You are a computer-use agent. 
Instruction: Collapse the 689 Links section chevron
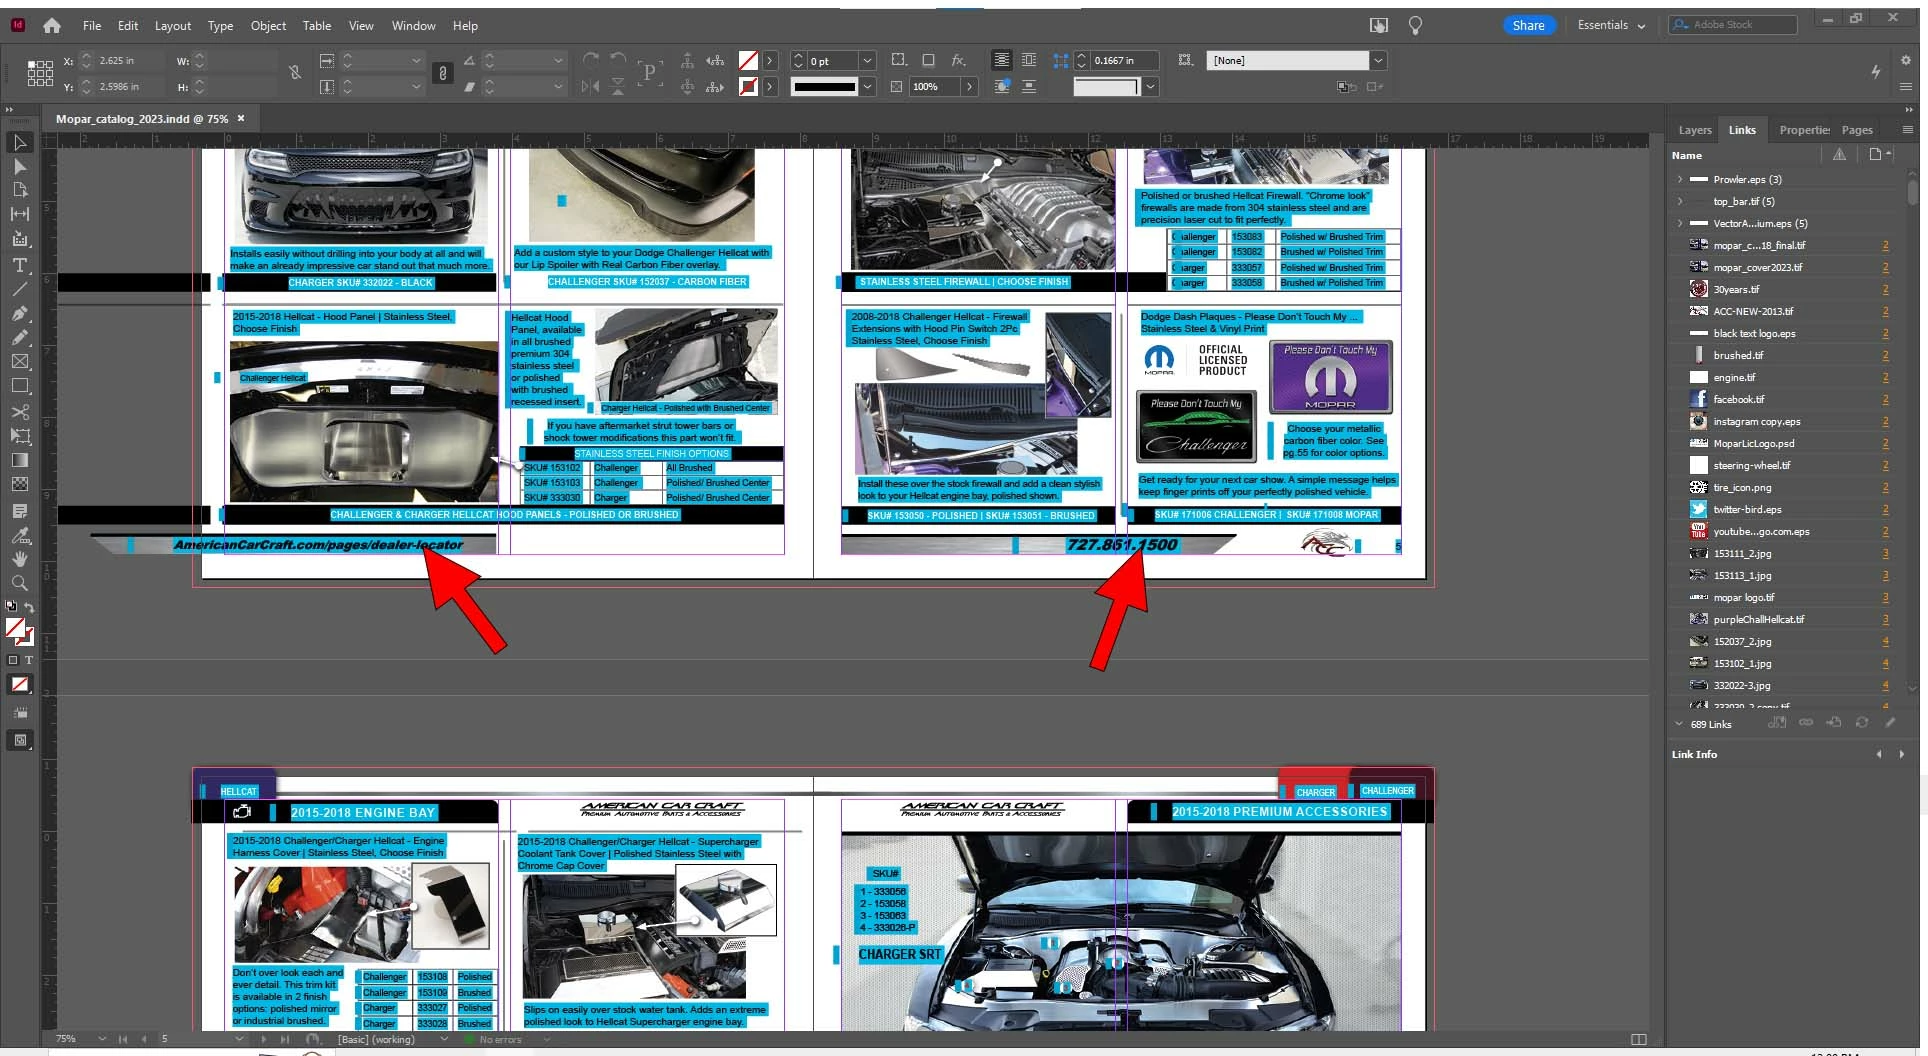coord(1678,724)
